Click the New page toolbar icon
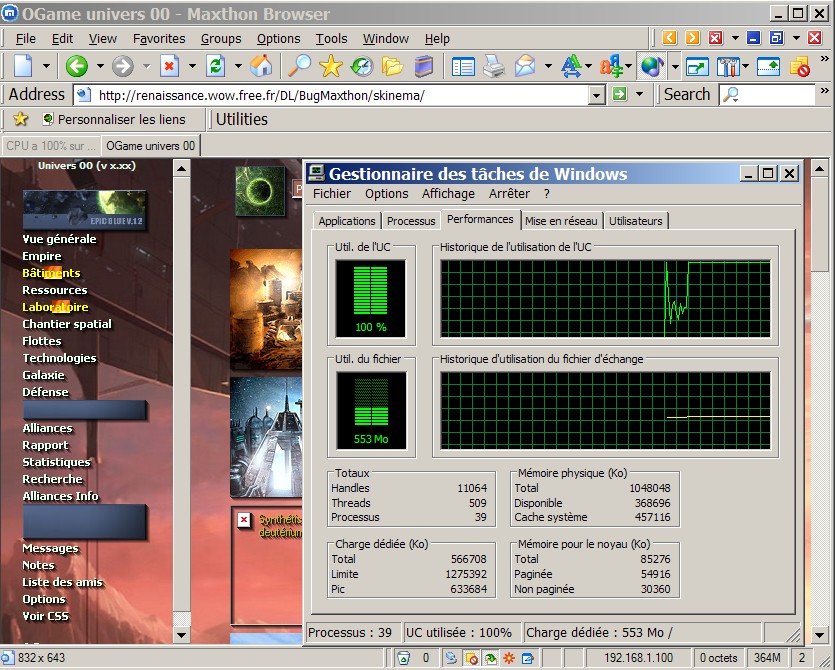 24,67
